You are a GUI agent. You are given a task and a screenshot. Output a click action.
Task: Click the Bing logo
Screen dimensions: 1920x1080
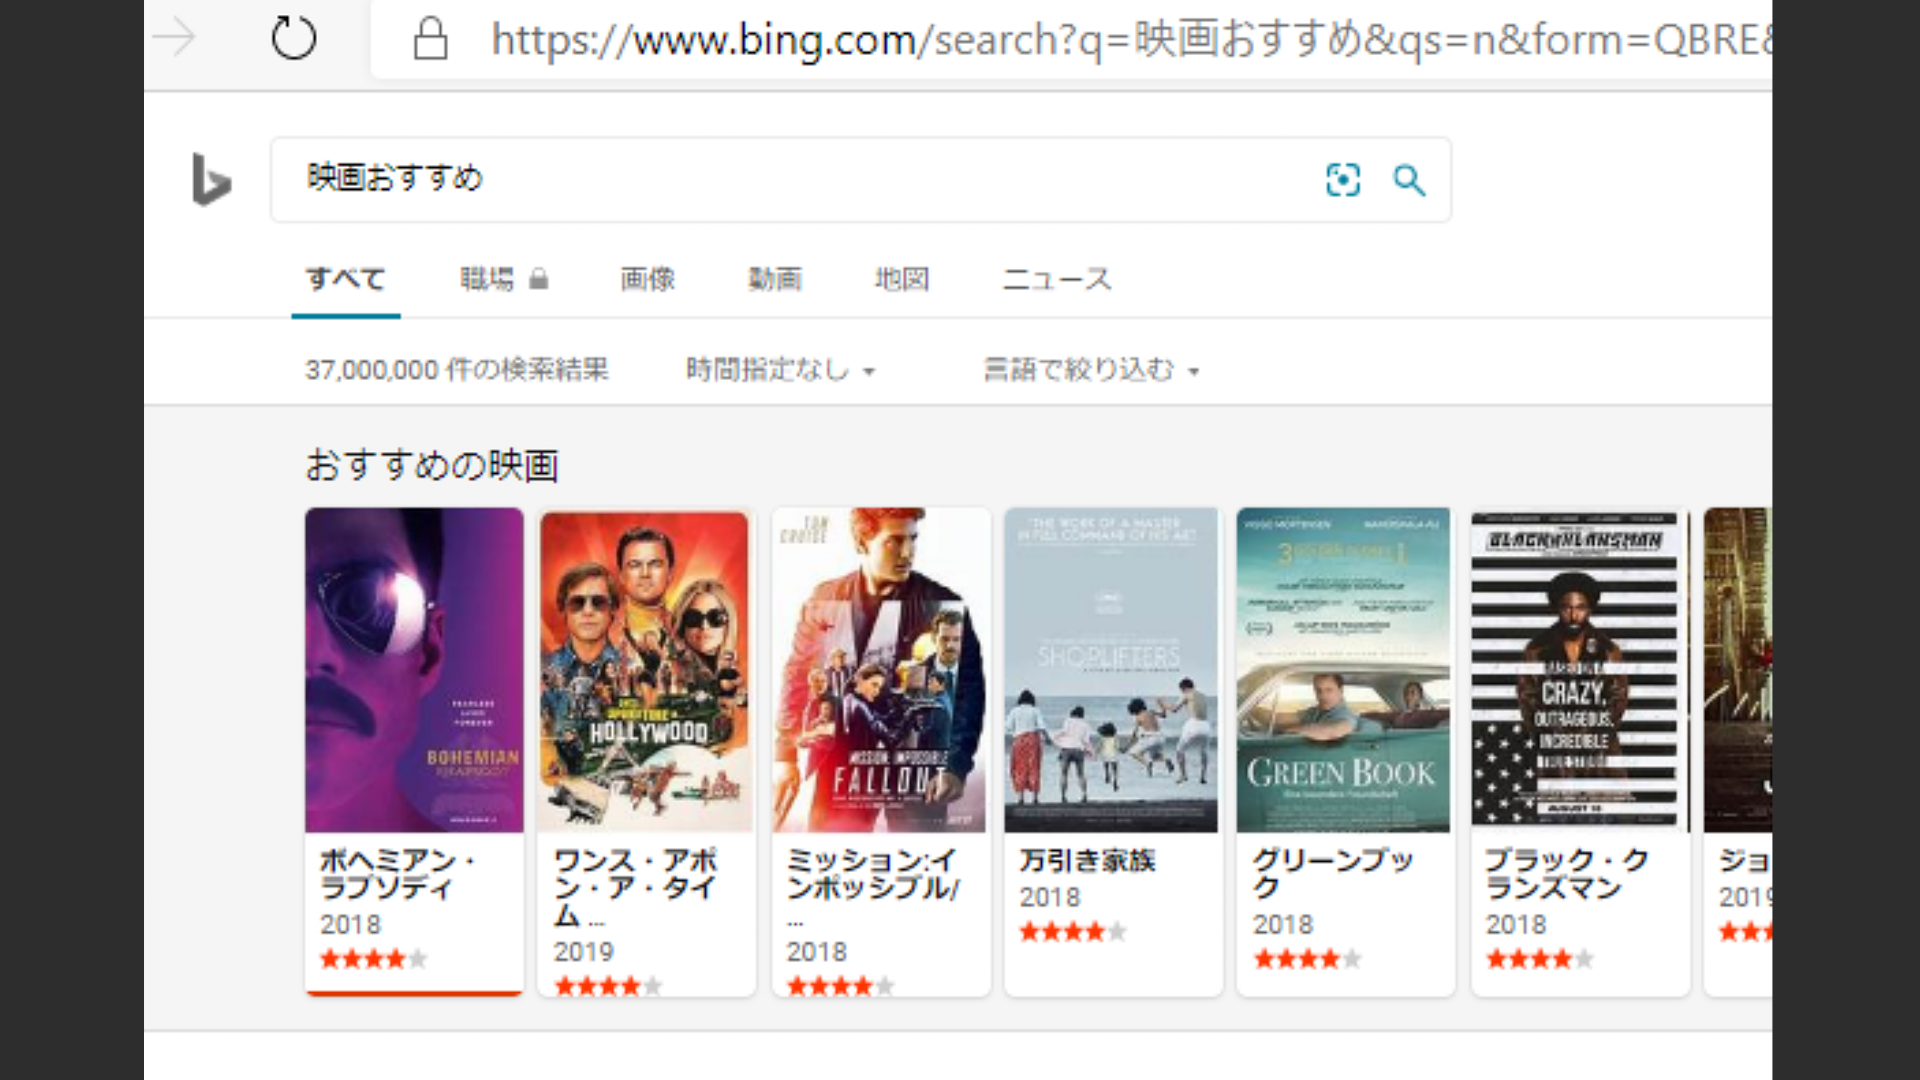(x=211, y=180)
